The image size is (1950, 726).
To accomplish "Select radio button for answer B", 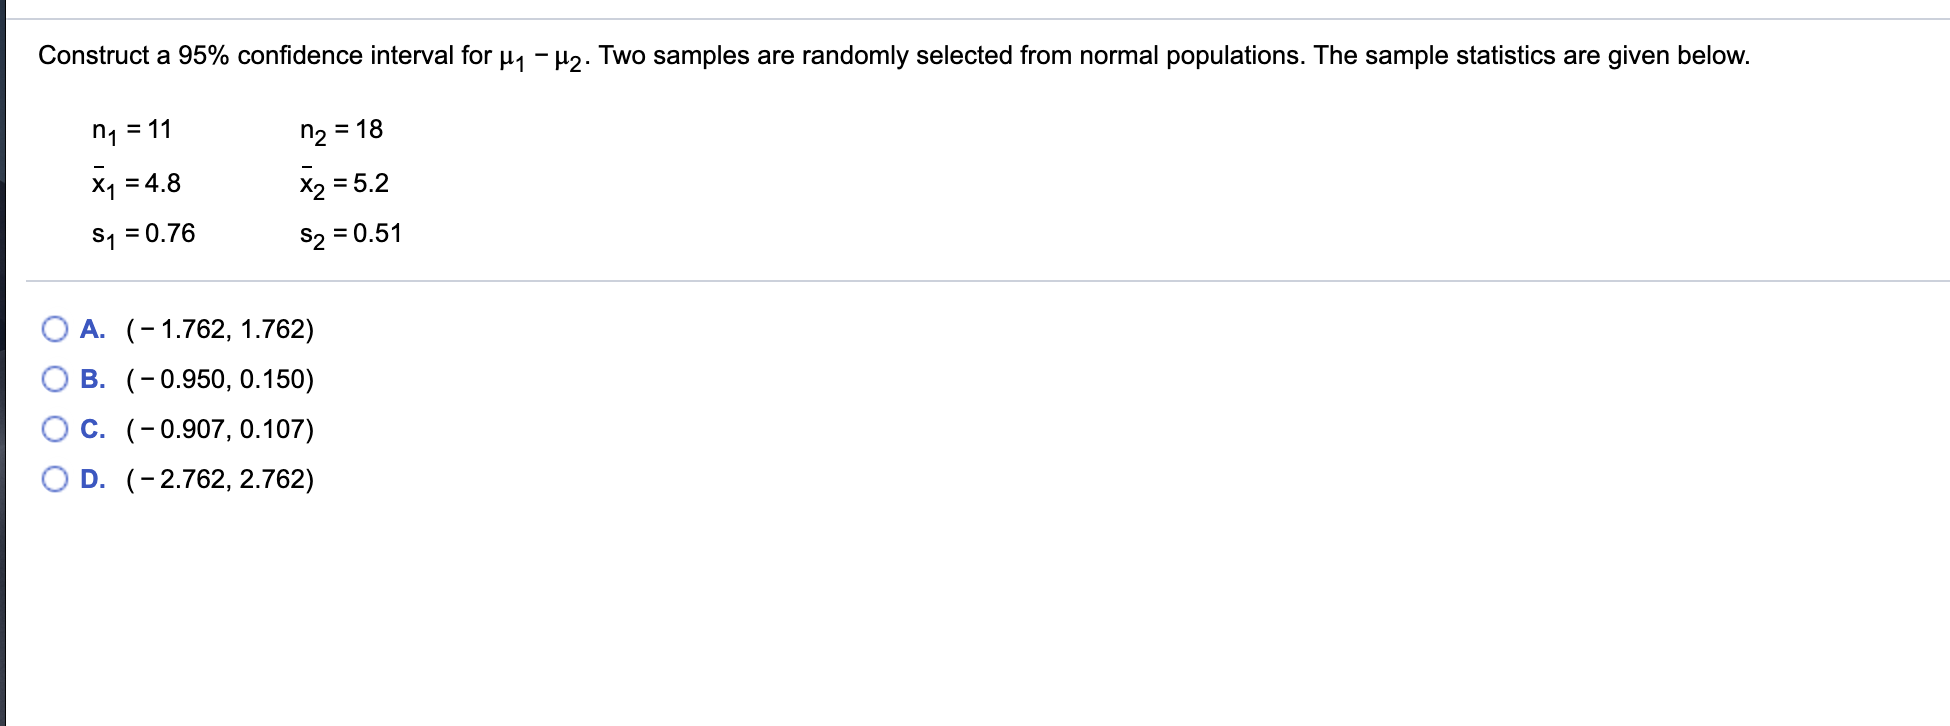I will point(54,378).
